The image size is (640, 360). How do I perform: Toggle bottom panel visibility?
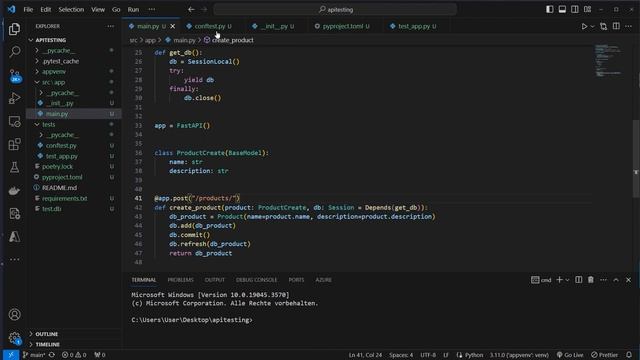562,9
